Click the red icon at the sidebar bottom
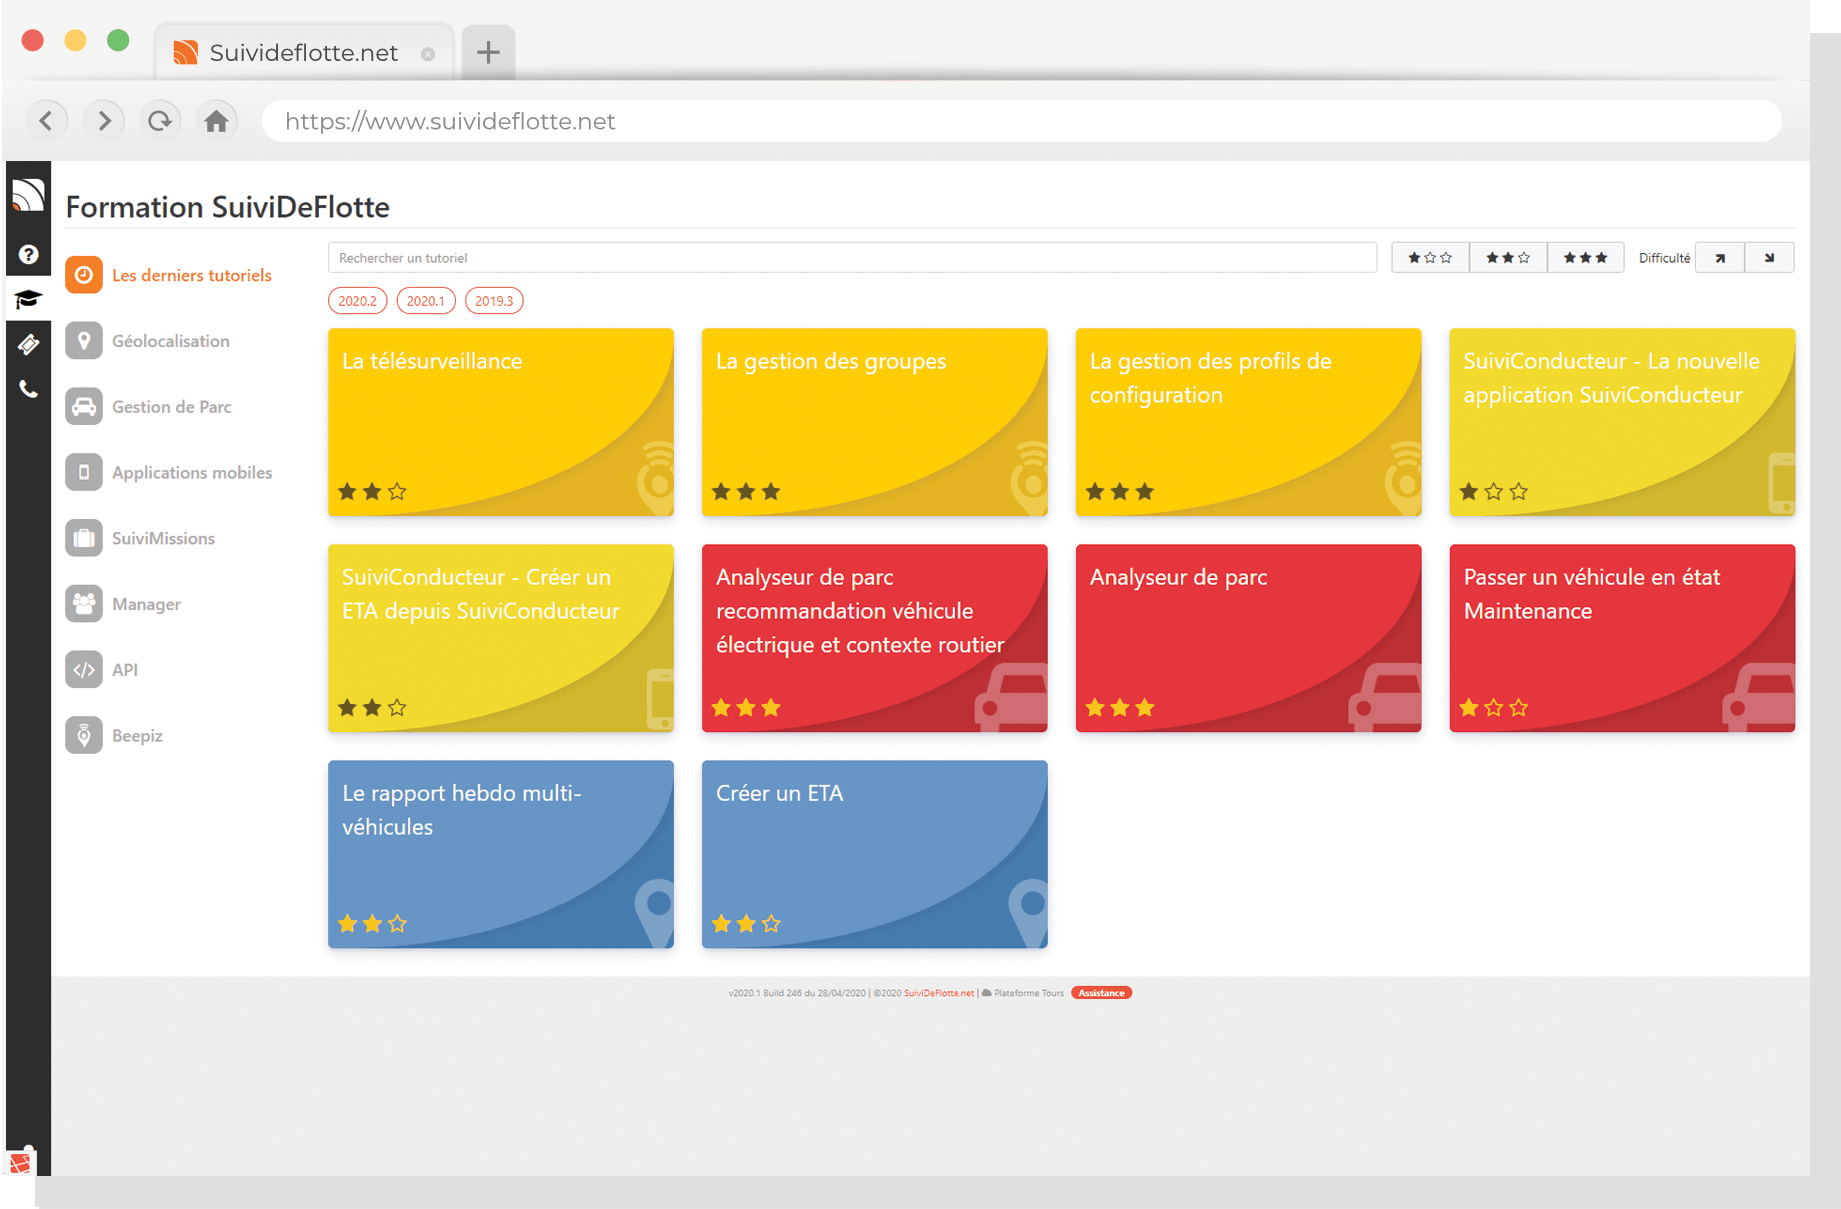1841x1209 pixels. pos(20,1163)
